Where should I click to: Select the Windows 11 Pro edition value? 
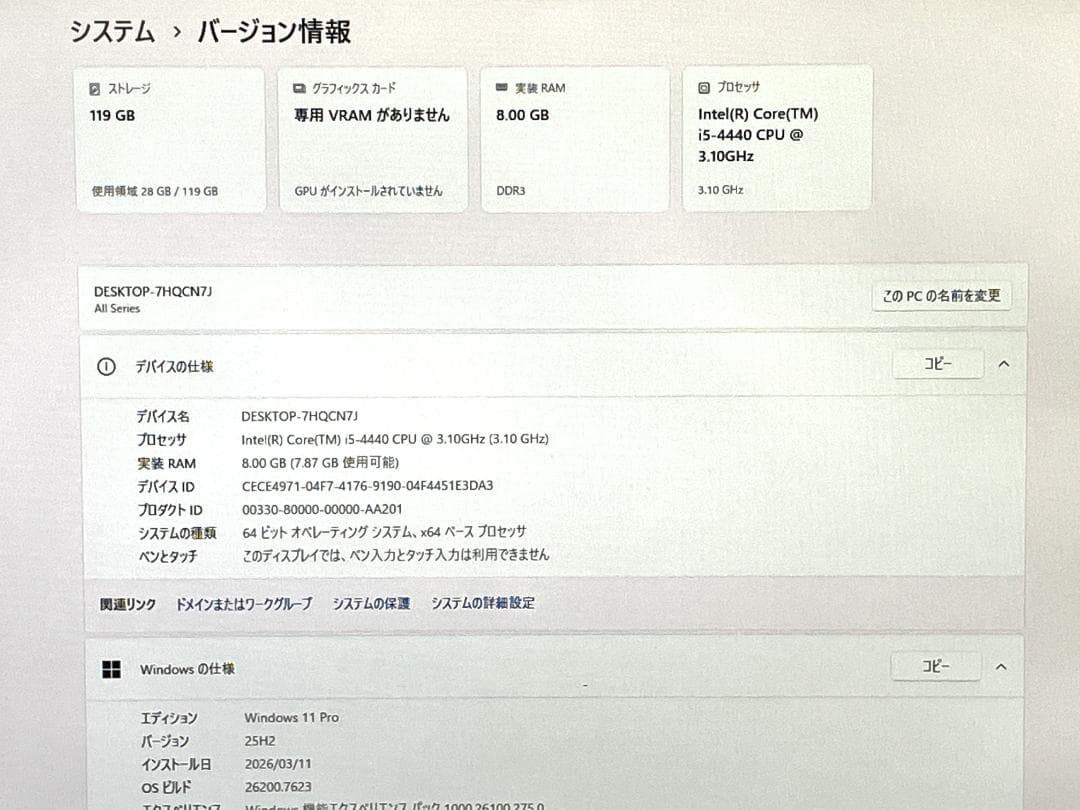[x=291, y=718]
